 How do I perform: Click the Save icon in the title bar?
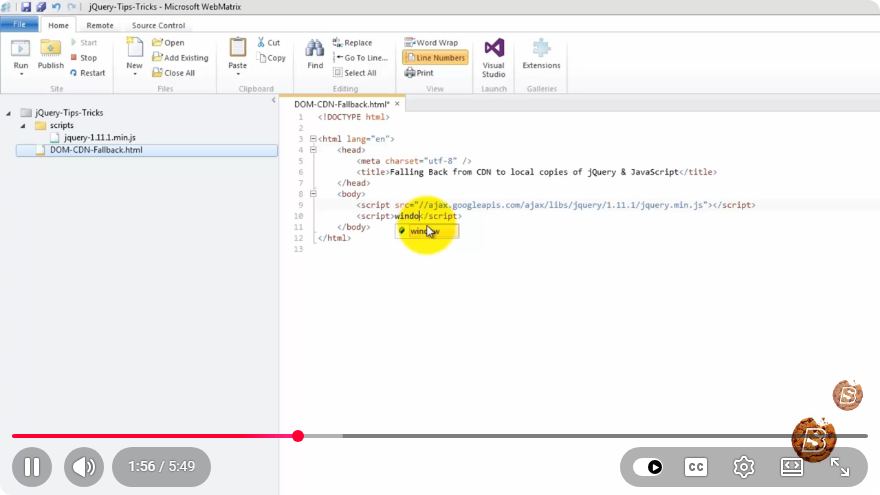point(26,7)
